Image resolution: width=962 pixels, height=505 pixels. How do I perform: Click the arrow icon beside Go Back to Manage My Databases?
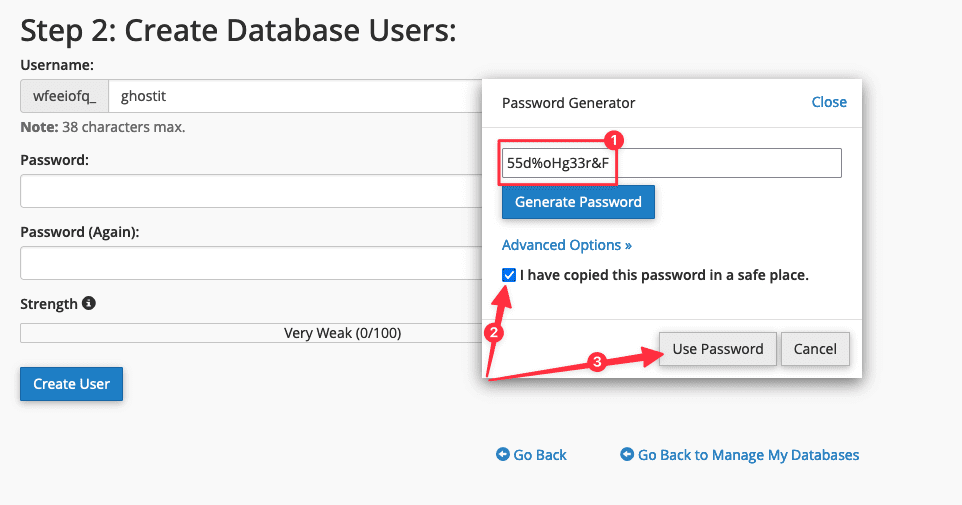click(x=627, y=454)
